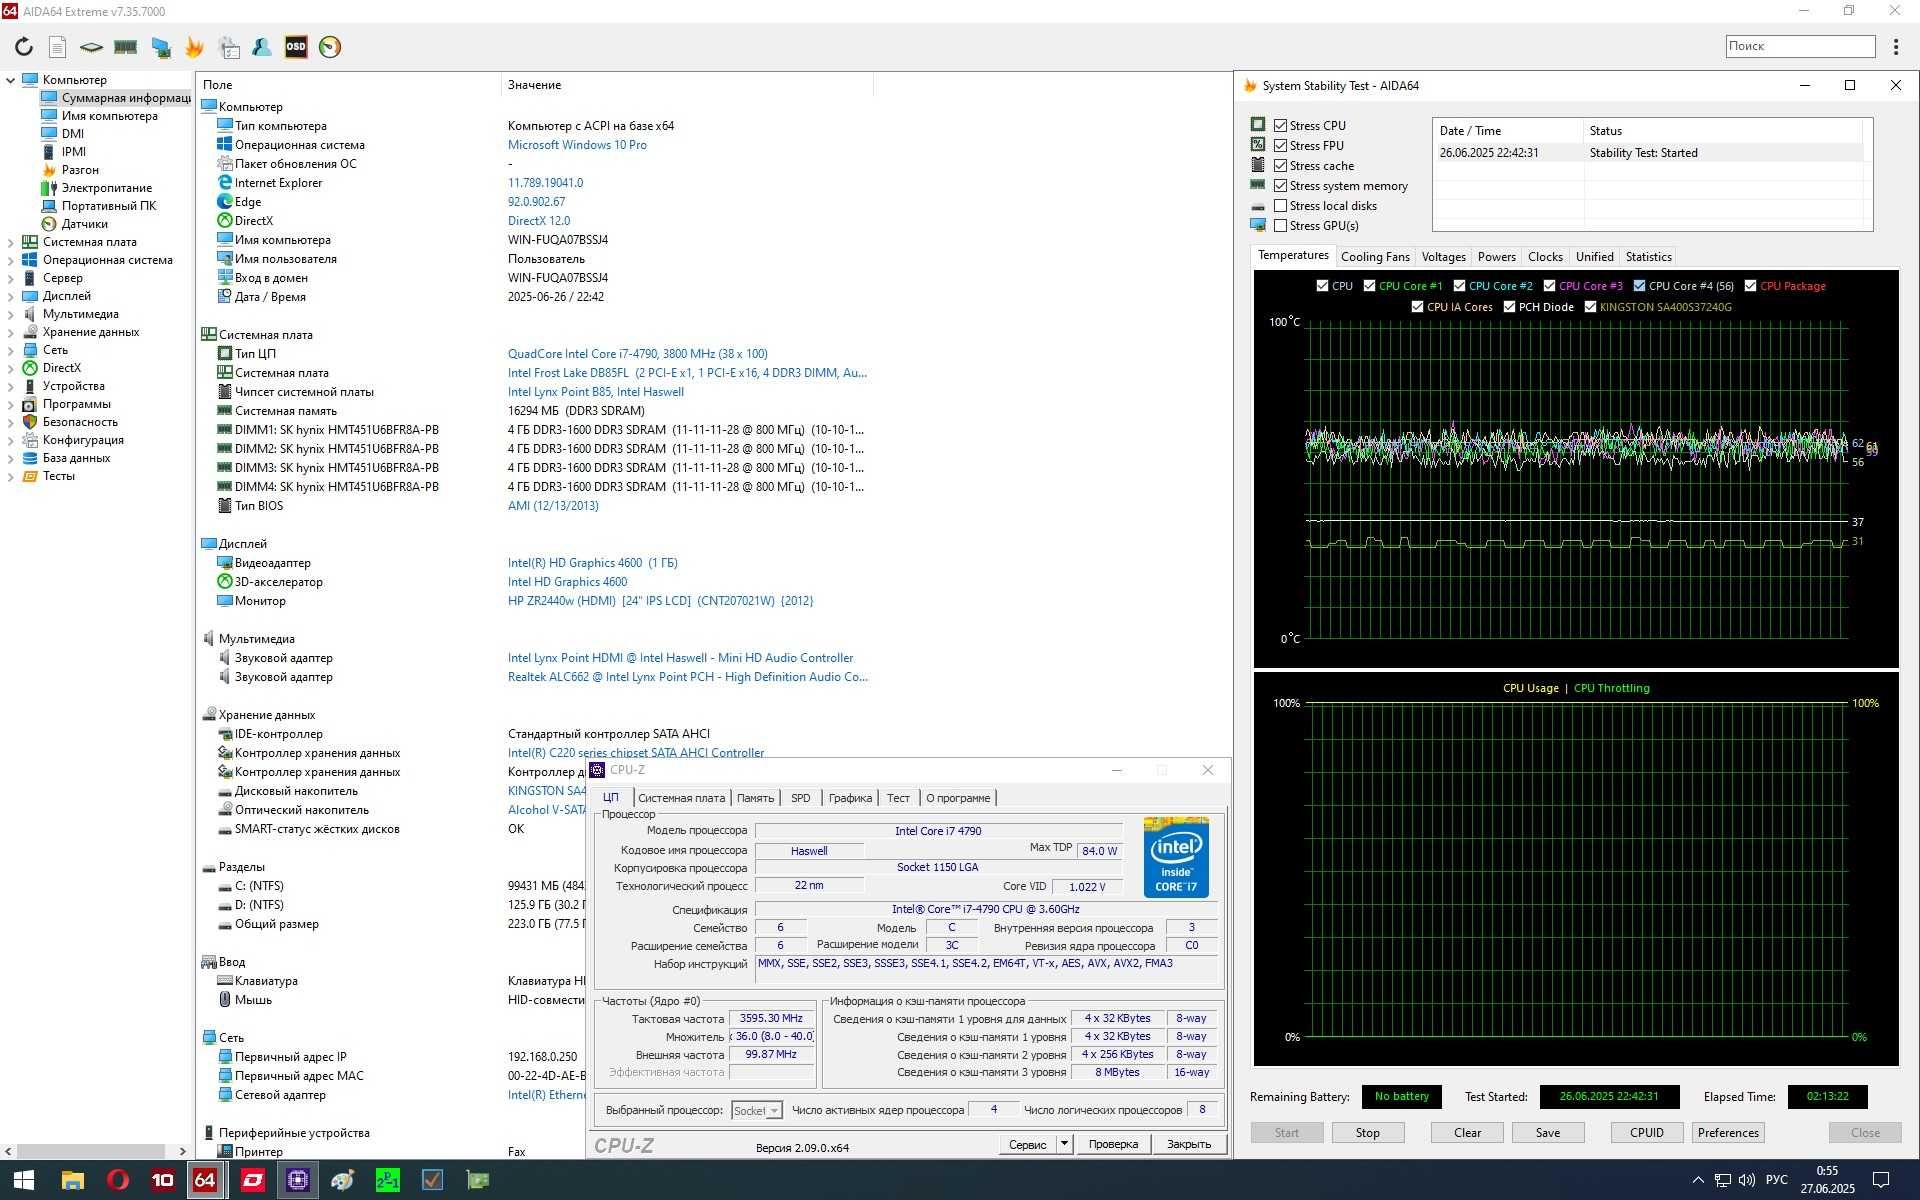Click the paint palette taskbar icon
The height and width of the screenshot is (1200, 1920).
coord(342,1180)
